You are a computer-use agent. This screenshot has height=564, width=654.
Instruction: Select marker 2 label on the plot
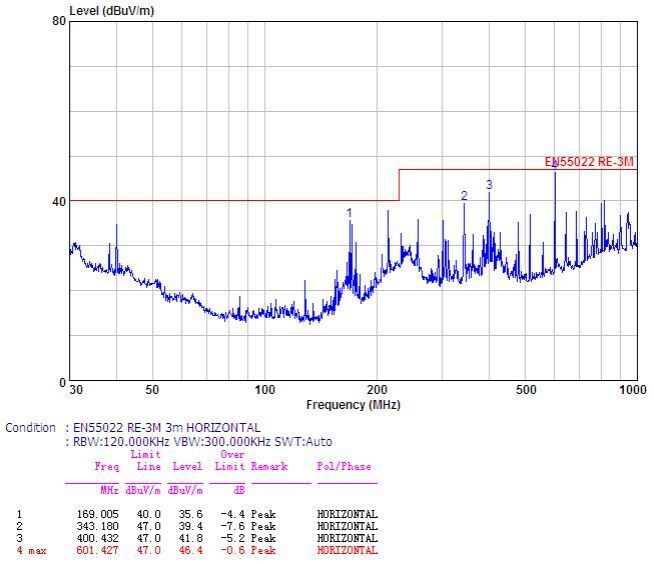tap(464, 196)
